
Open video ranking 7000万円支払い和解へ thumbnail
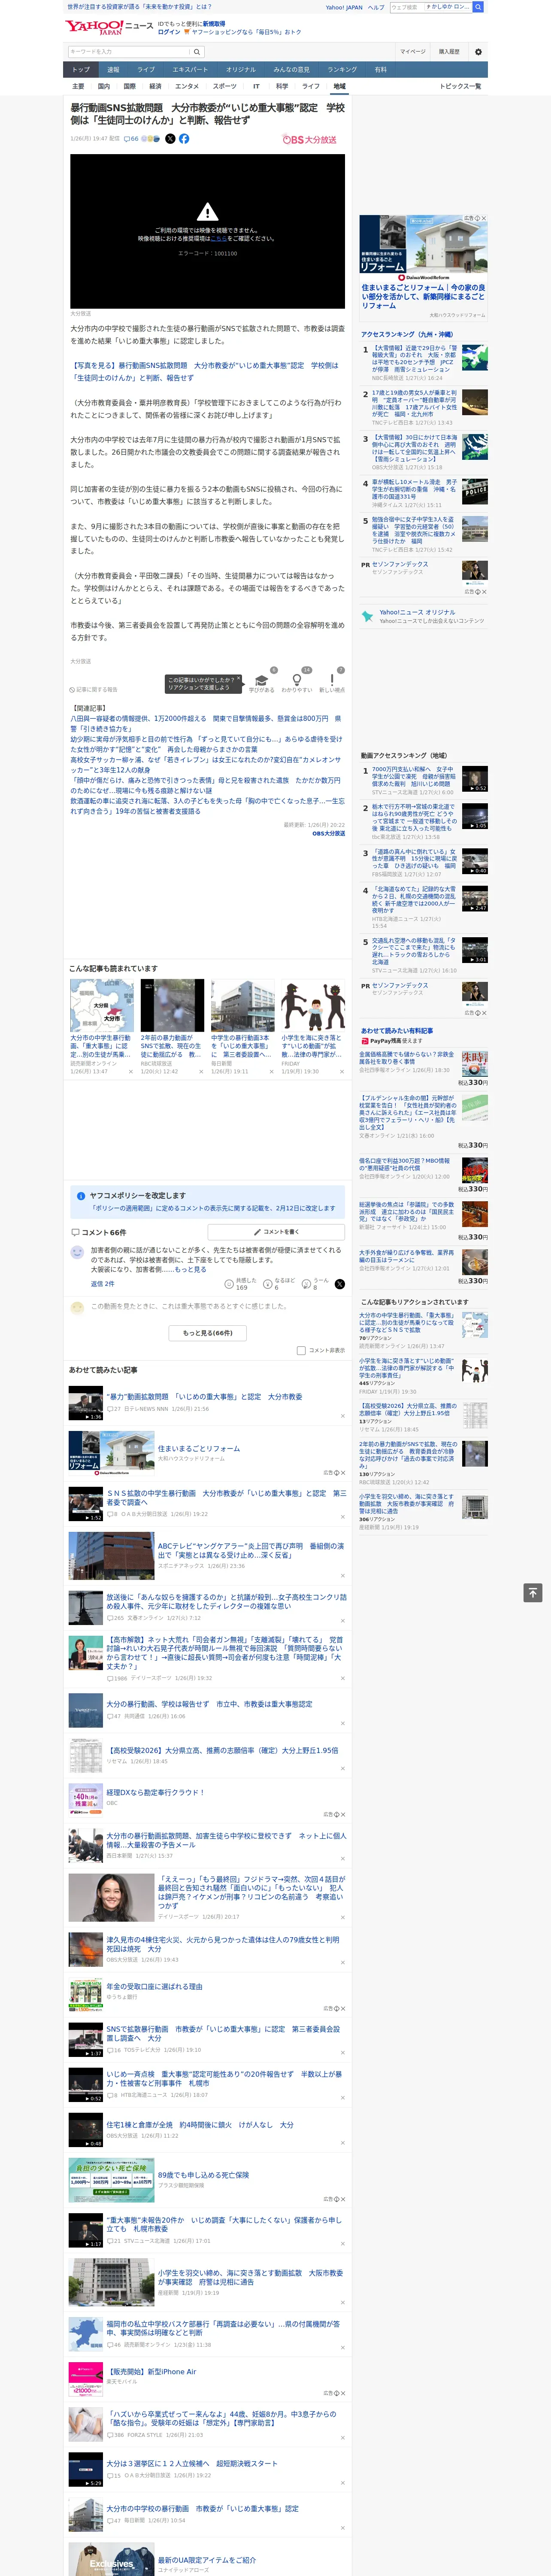475,779
